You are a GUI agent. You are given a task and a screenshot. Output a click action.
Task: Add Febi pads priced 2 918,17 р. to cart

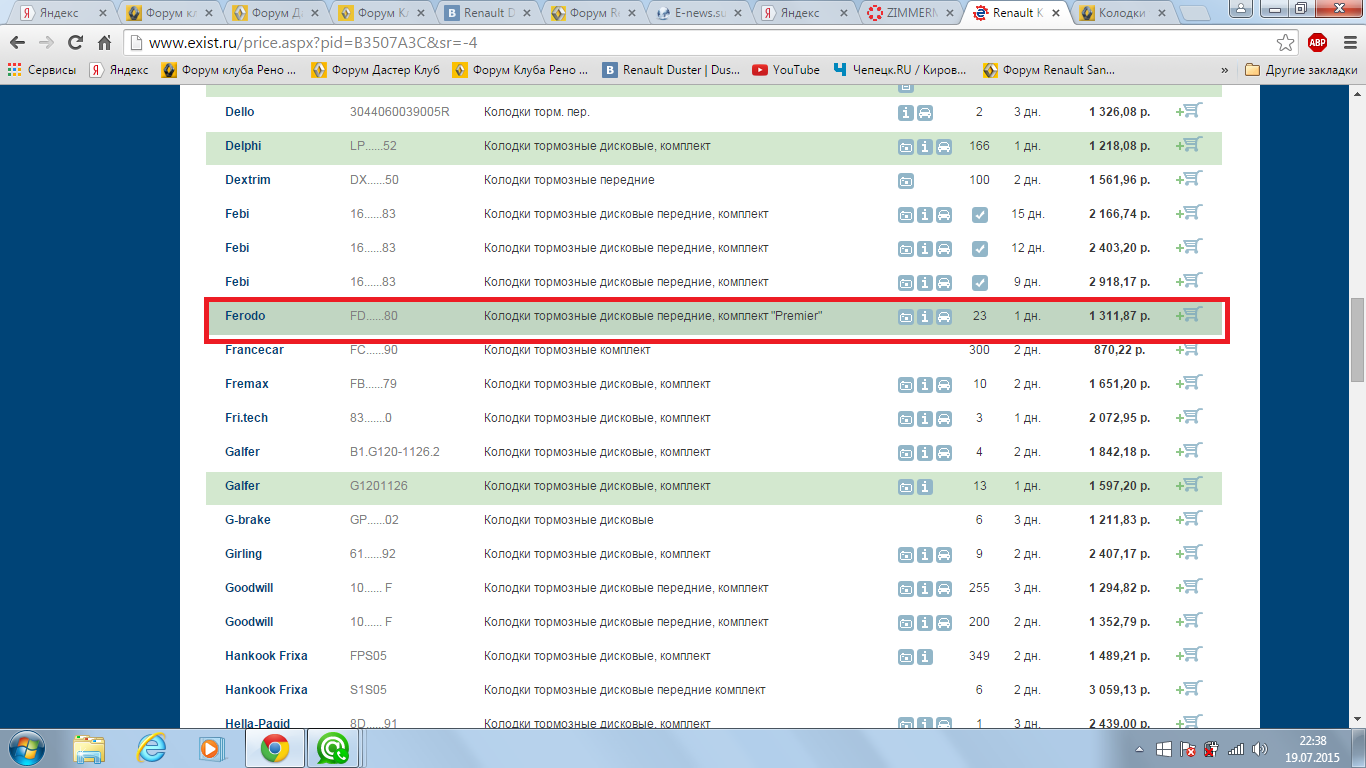pos(1189,281)
